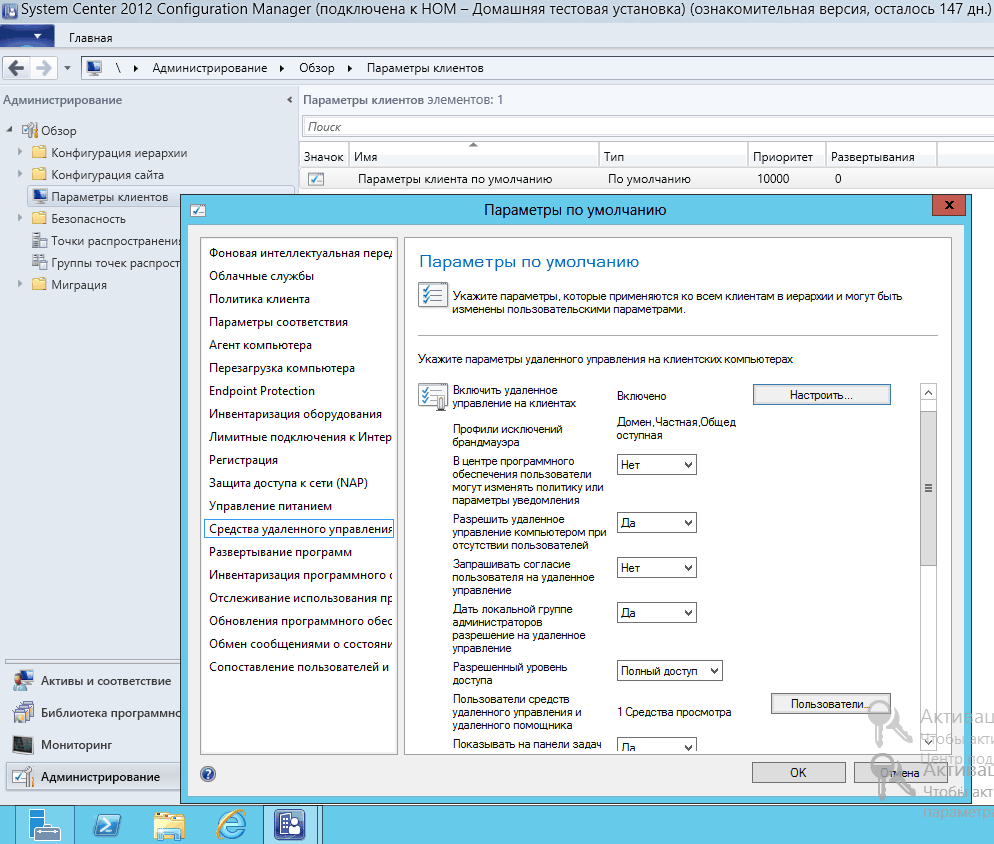
Task: Select the Параметры клиентов monitor icon in the tree
Action: click(39, 196)
